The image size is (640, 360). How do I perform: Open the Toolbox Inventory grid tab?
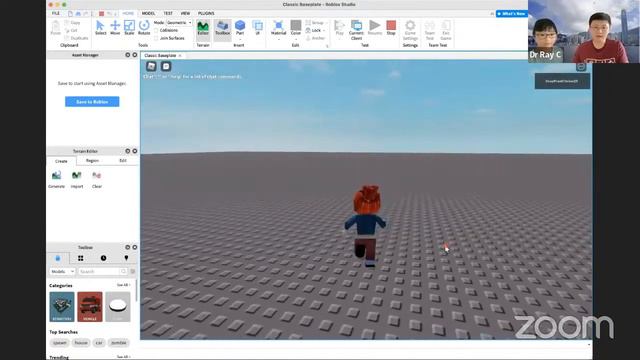(80, 258)
